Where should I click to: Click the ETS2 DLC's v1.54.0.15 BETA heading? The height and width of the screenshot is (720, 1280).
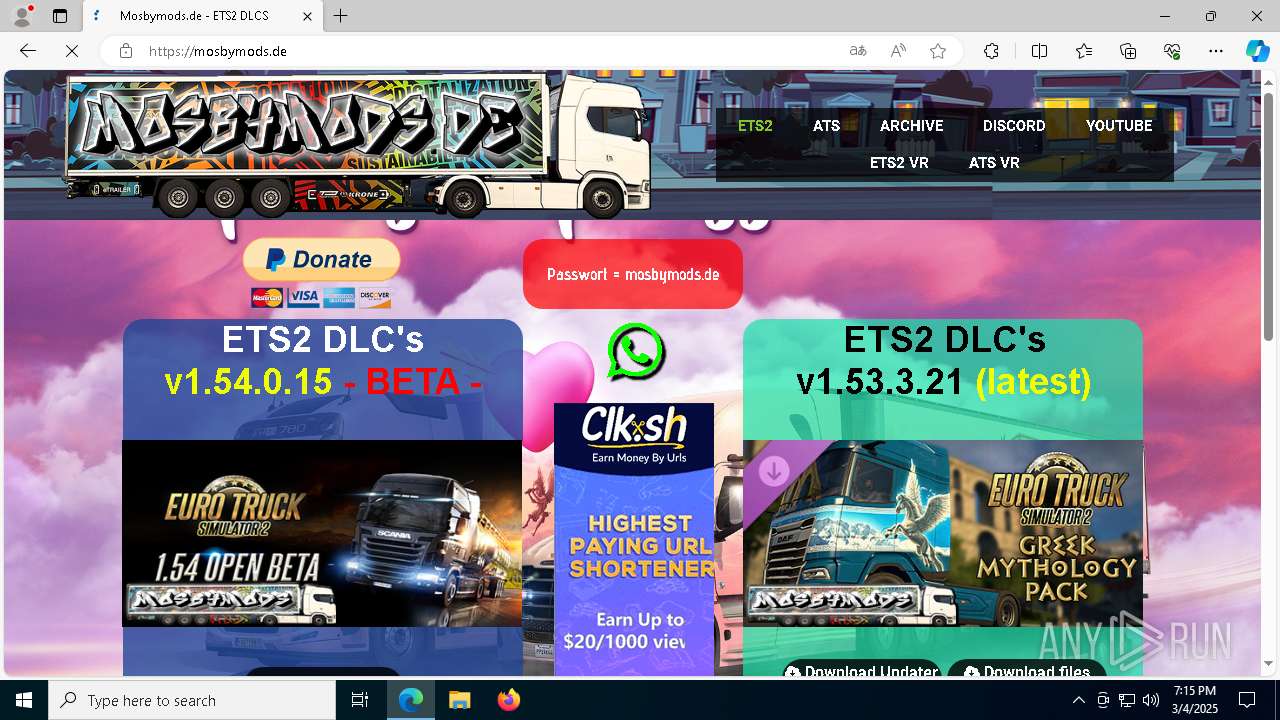click(323, 361)
